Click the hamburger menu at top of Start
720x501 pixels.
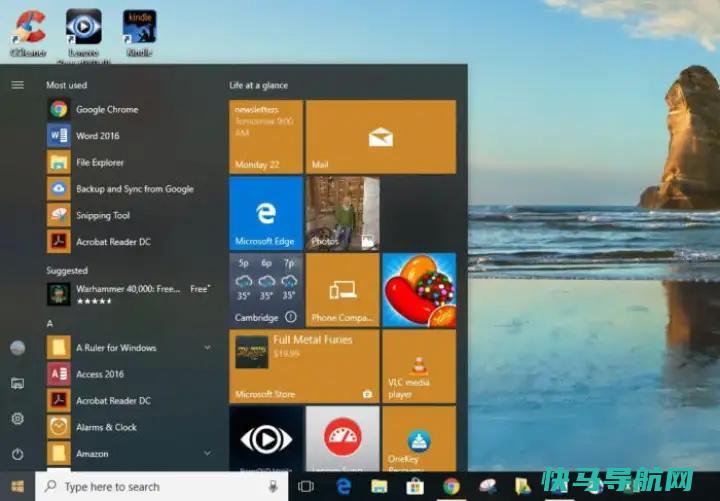[x=17, y=85]
